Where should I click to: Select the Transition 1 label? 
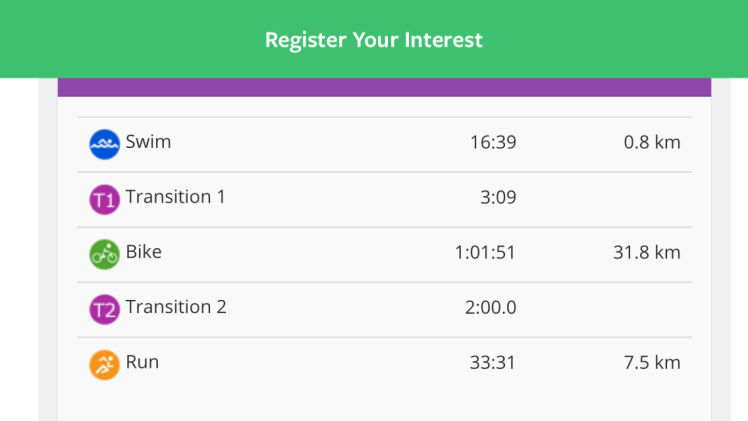click(175, 197)
